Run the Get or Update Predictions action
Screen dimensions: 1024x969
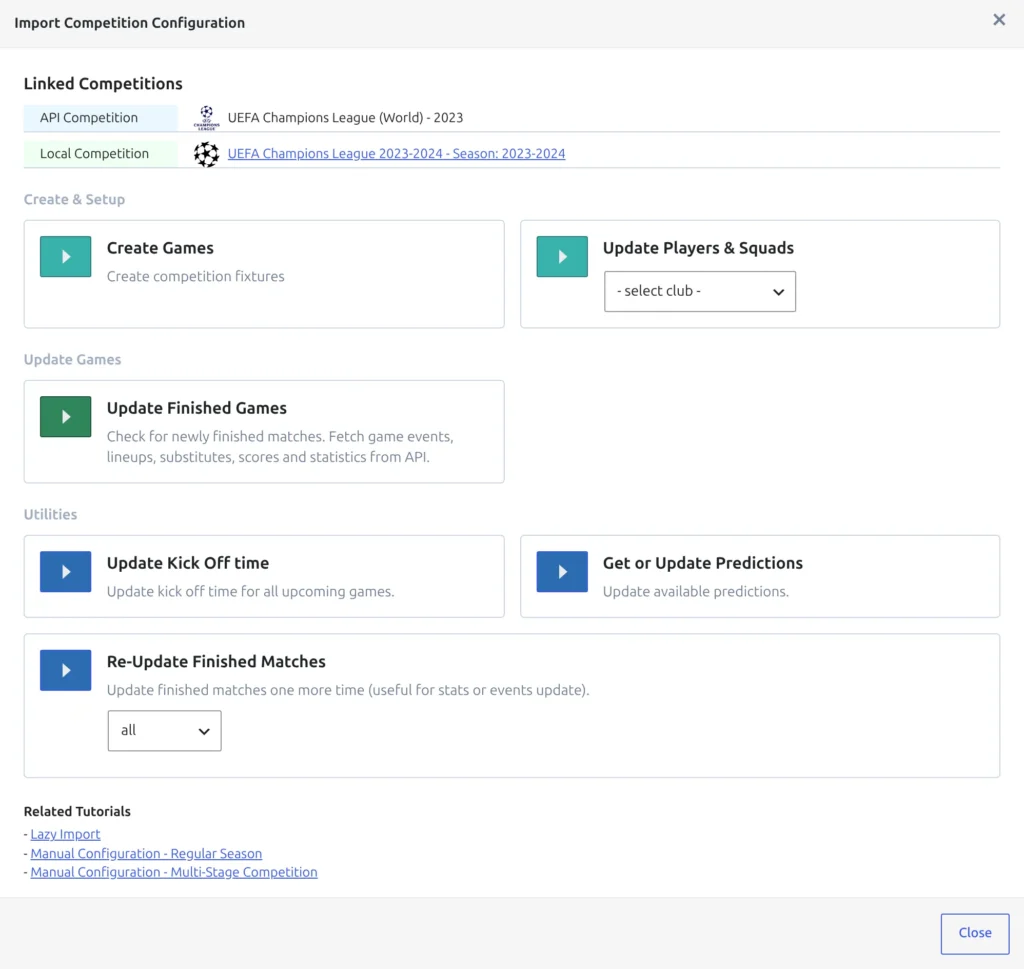pos(562,571)
